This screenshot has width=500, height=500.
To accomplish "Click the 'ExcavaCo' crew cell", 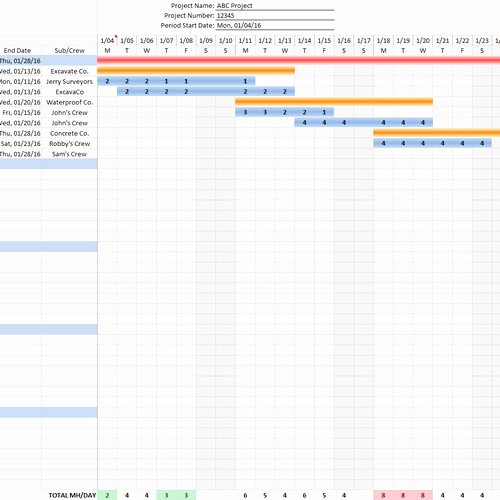I will click(69, 92).
